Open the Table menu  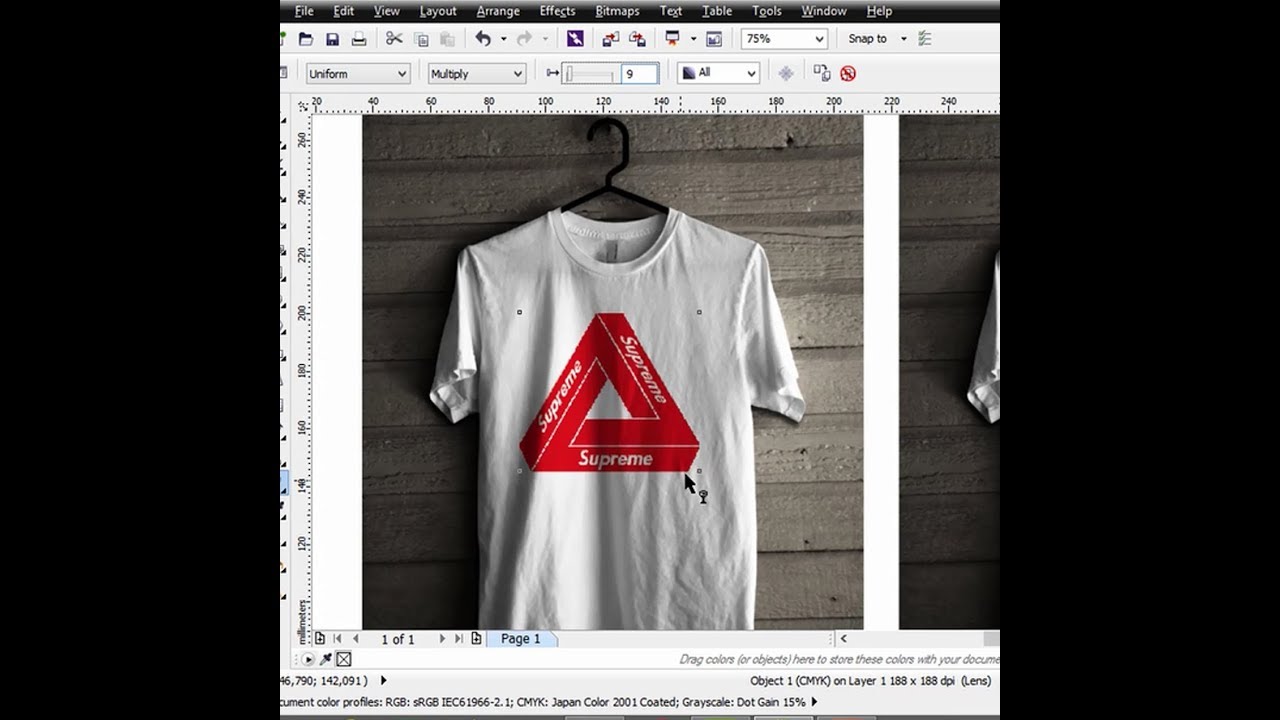716,11
